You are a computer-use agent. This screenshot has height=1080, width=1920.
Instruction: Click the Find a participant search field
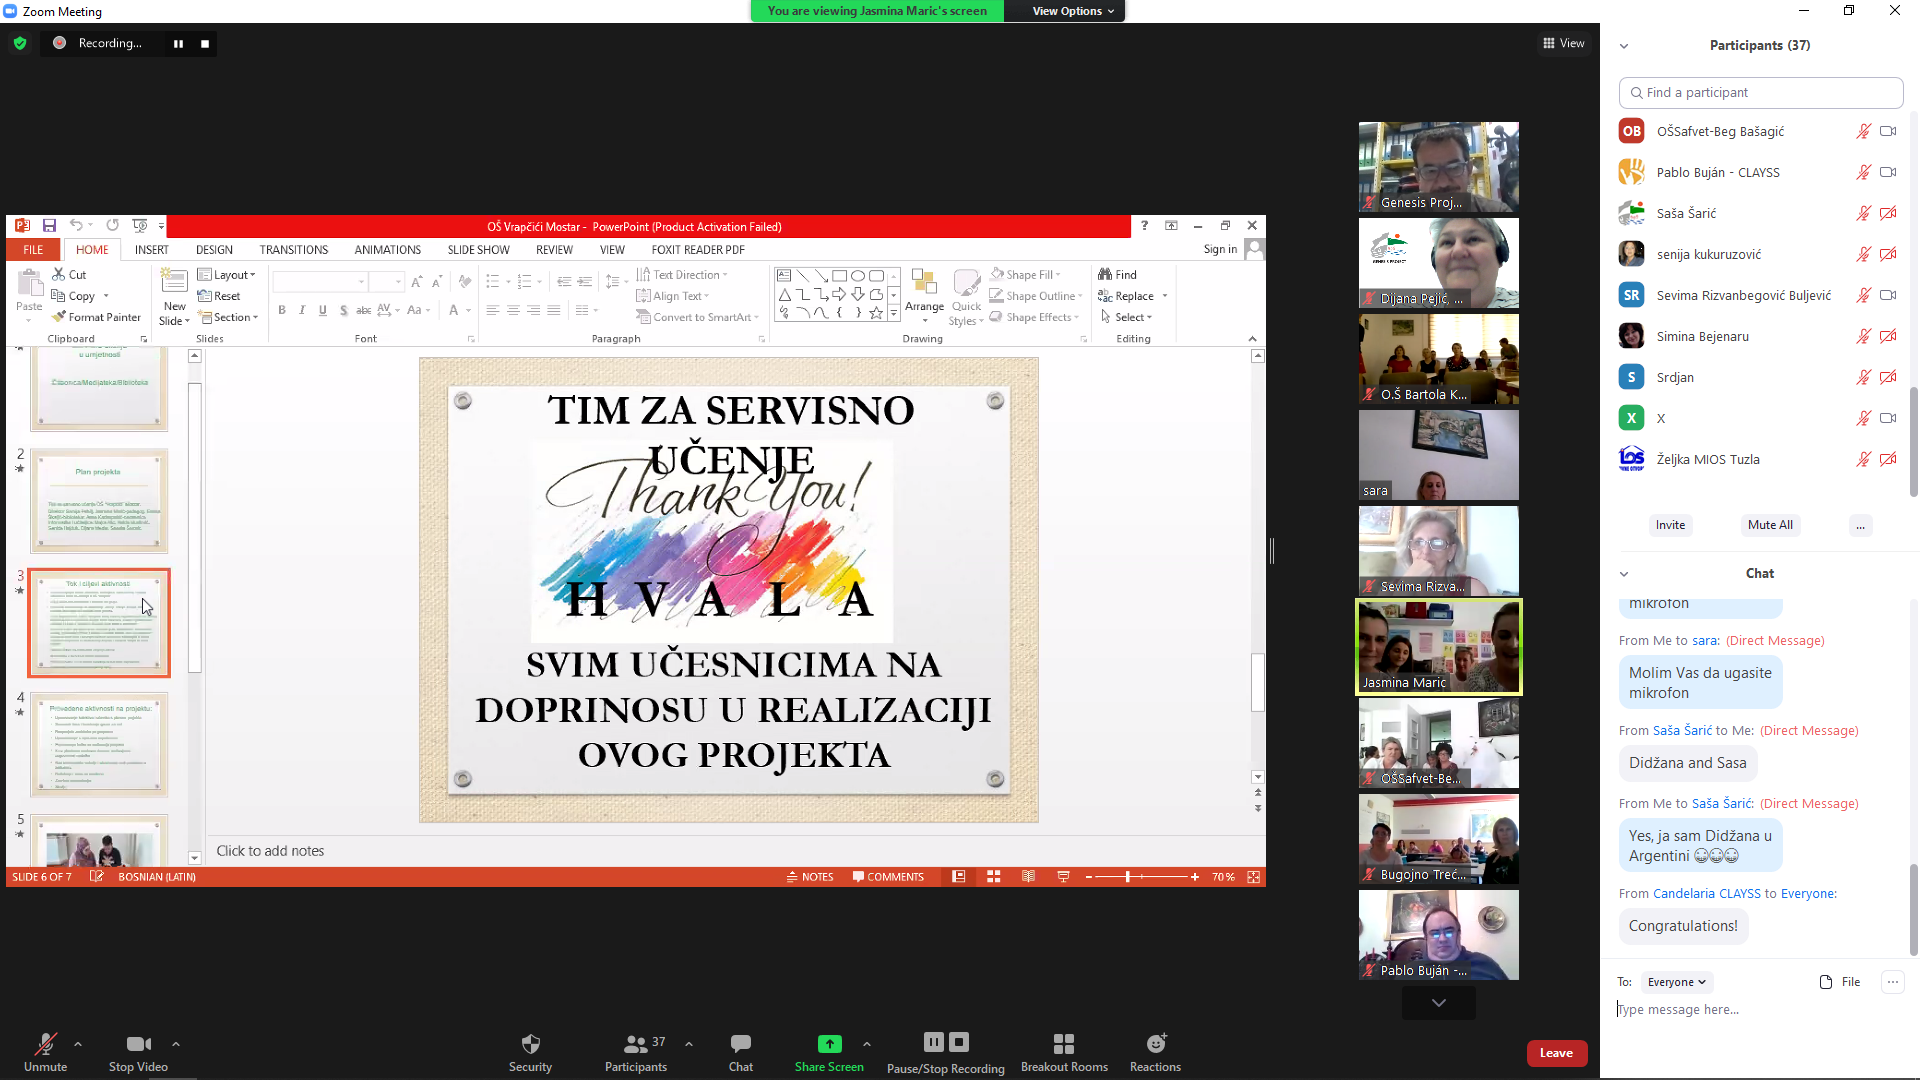tap(1760, 92)
